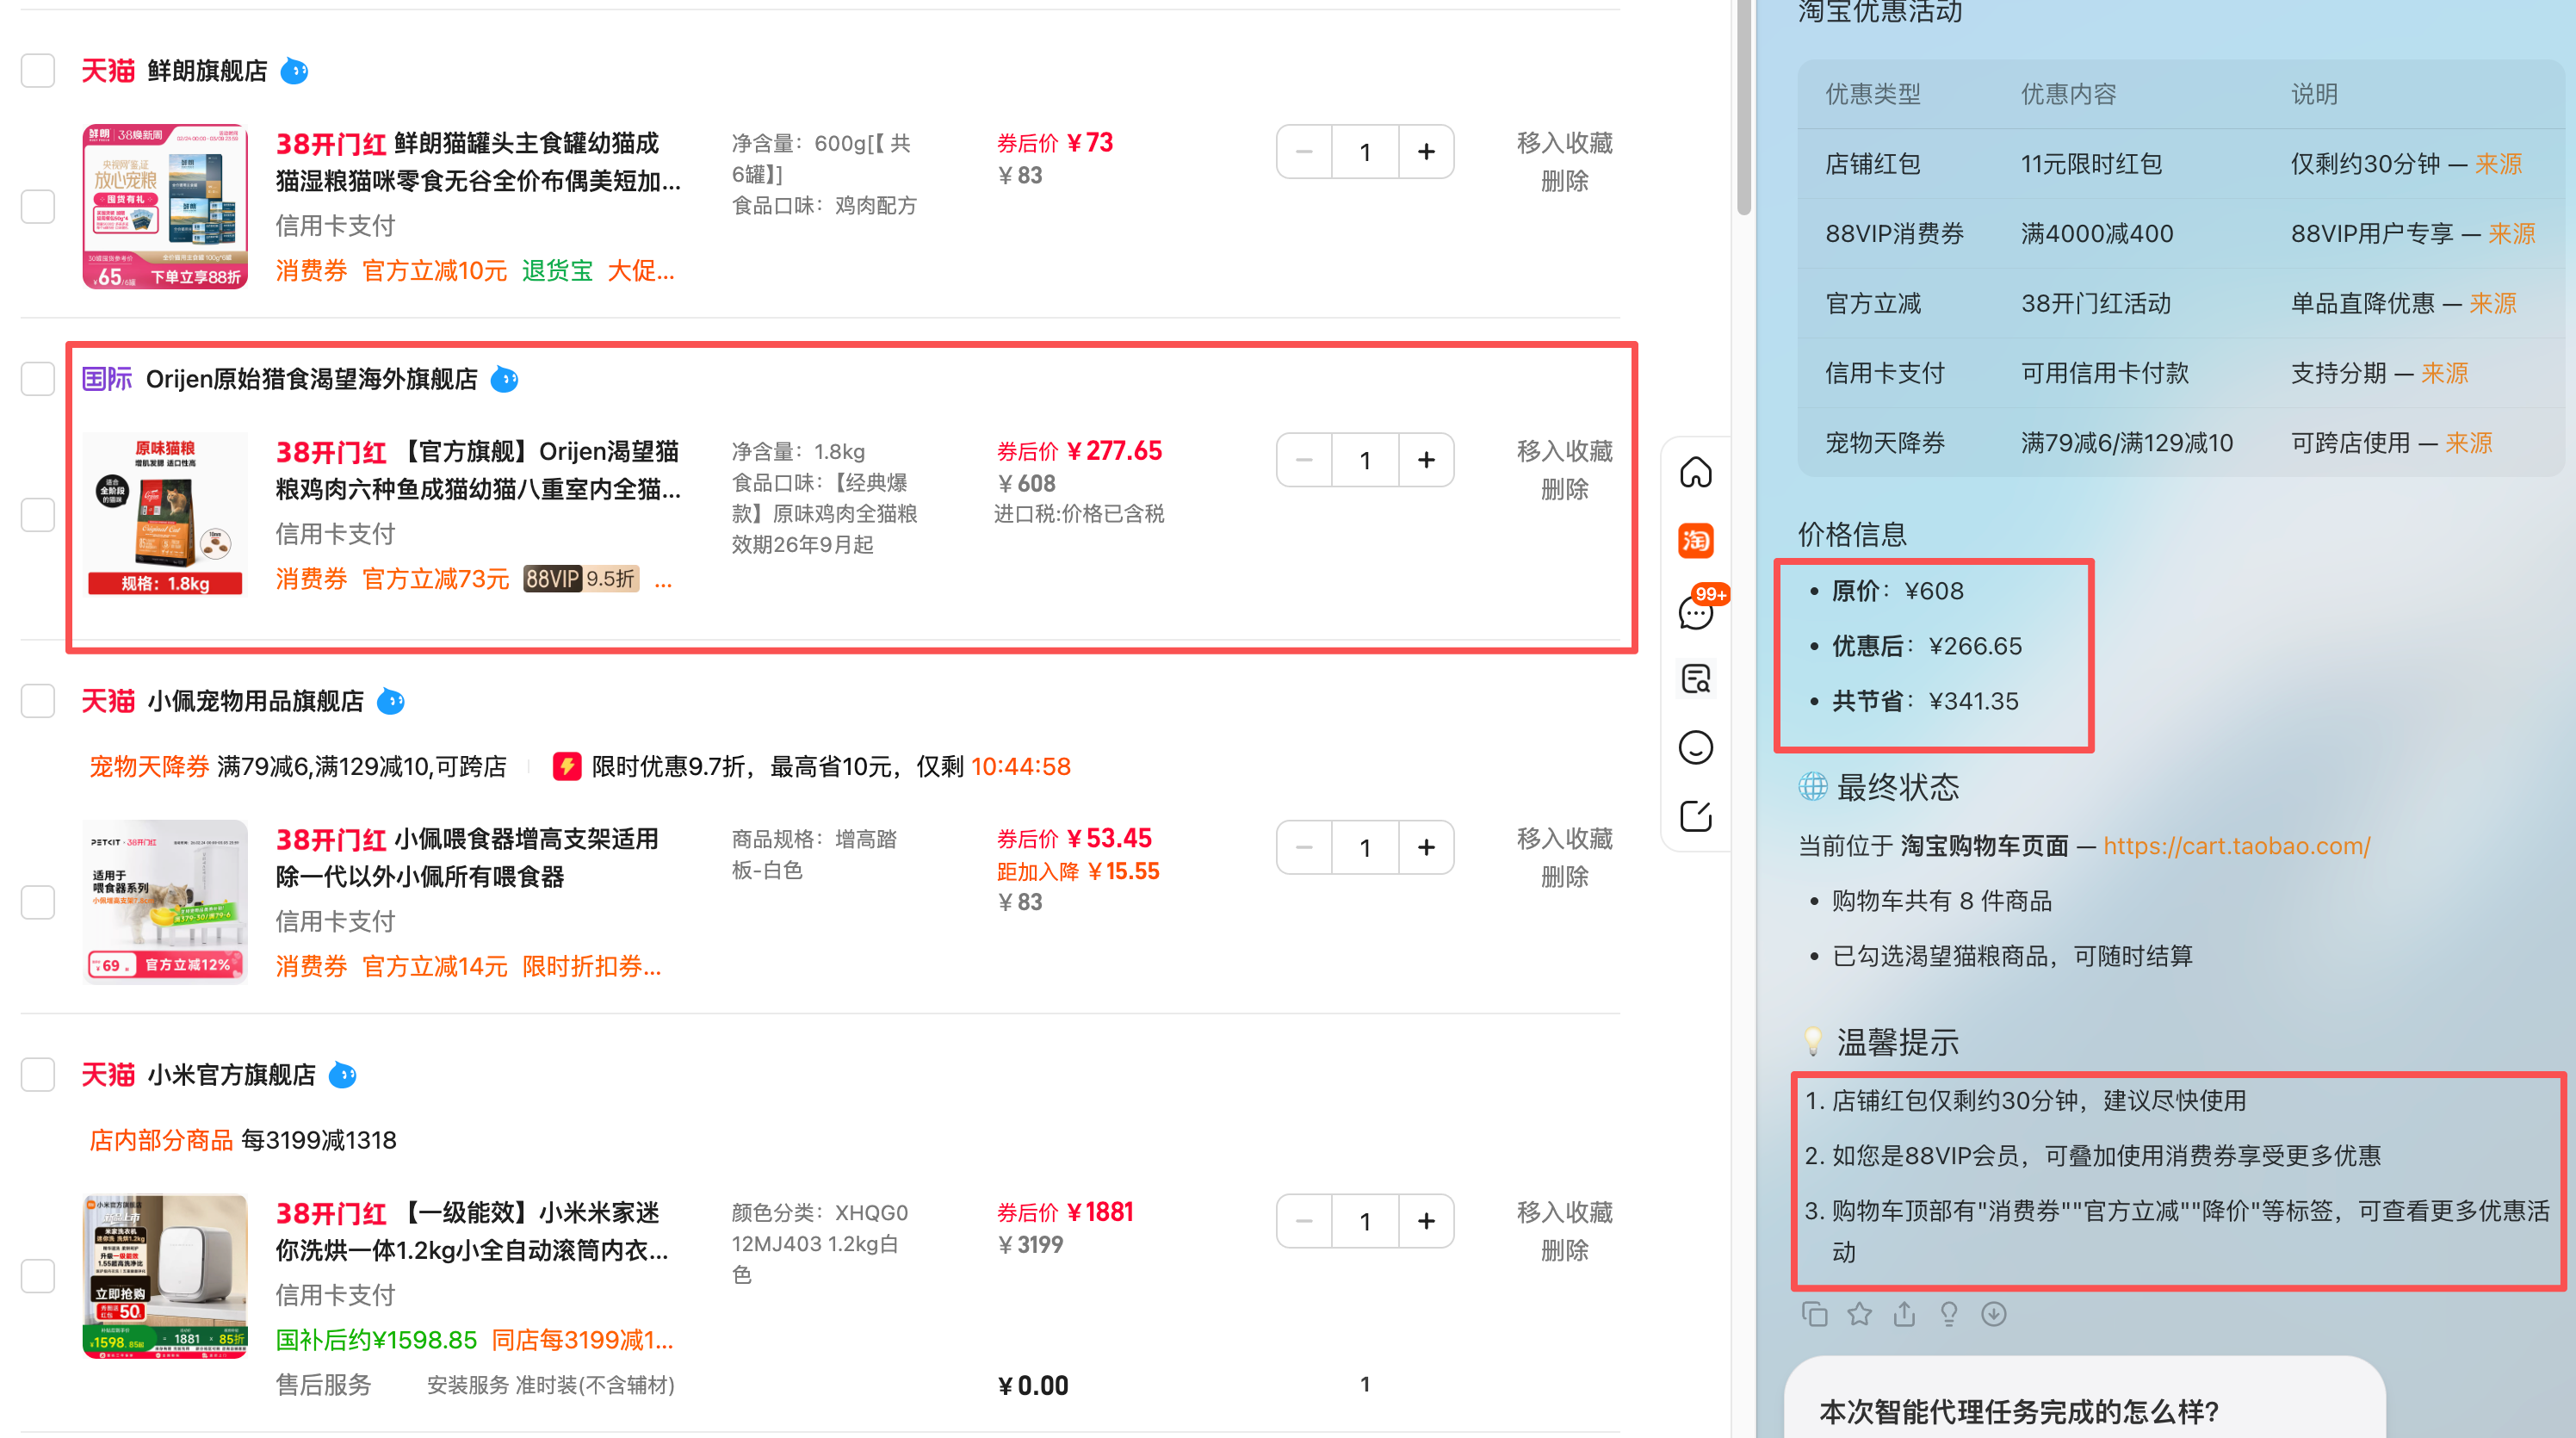This screenshot has height=1438, width=2576.
Task: Increase Orijen quantity with plus stepper
Action: tap(1426, 459)
